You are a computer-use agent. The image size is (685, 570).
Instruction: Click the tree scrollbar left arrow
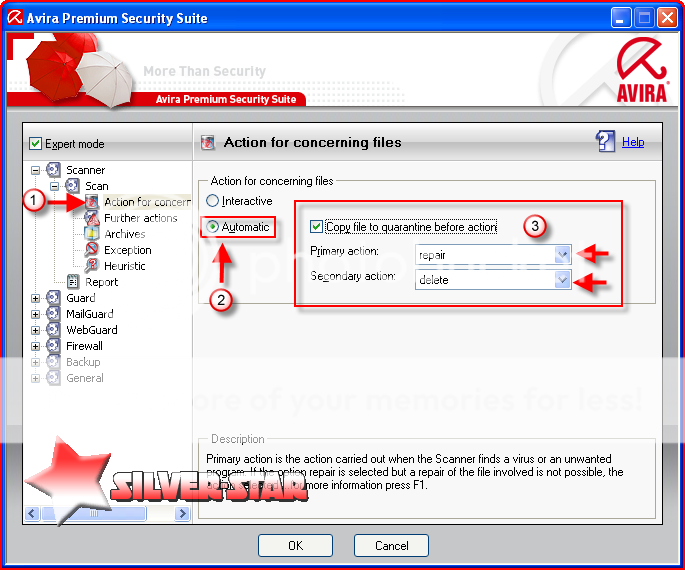(32, 513)
